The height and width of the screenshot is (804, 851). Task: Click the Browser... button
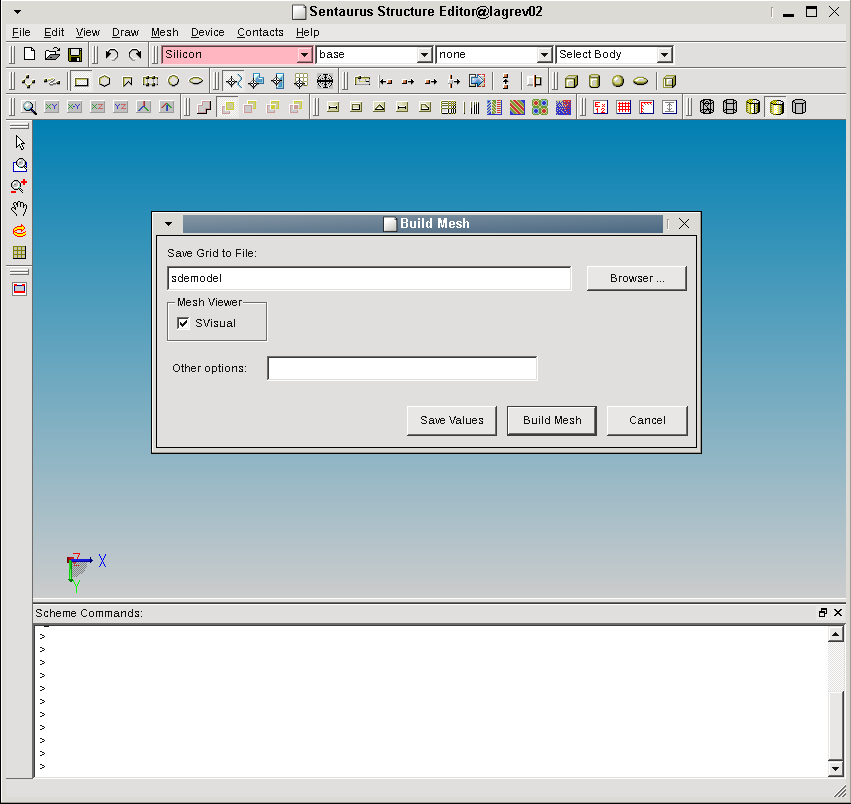click(x=637, y=279)
